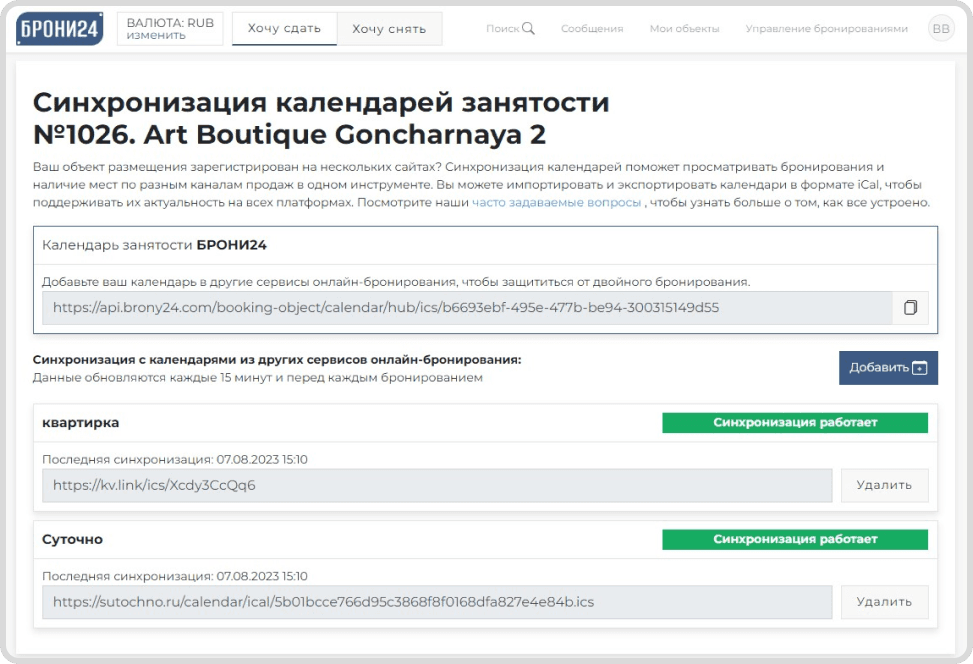
Task: Click text Данные обновляются каждые 15 минут
Action: pyautogui.click(x=153, y=377)
